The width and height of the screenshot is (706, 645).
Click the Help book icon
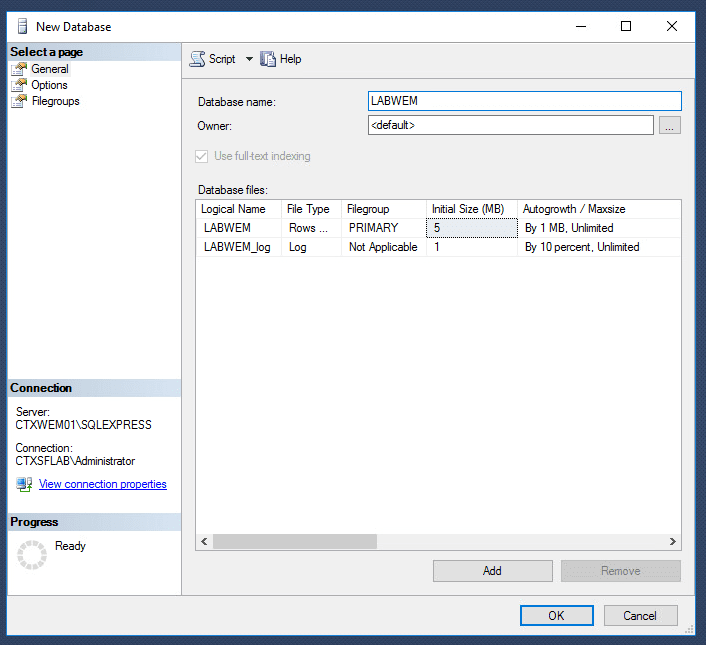268,59
